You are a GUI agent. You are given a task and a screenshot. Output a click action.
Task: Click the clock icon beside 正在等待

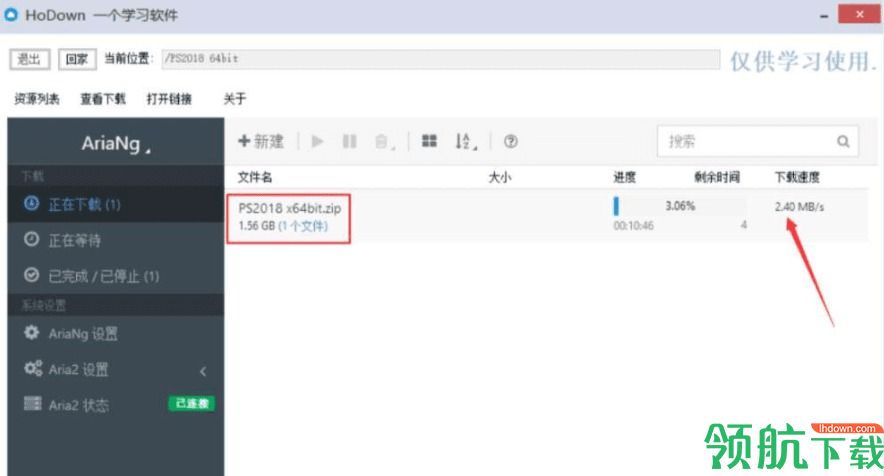(x=32, y=239)
